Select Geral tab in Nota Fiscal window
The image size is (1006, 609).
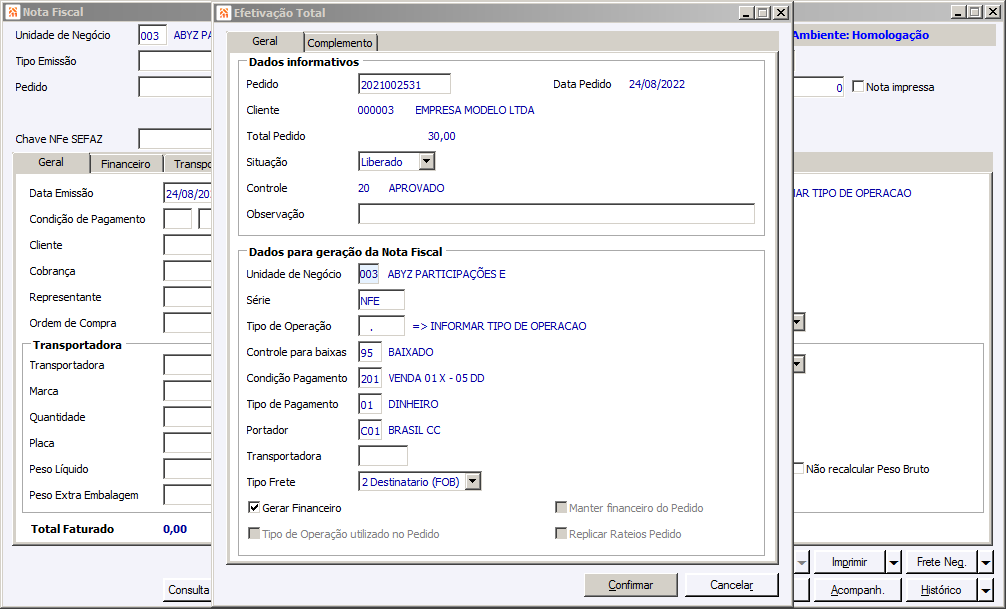pyautogui.click(x=51, y=162)
